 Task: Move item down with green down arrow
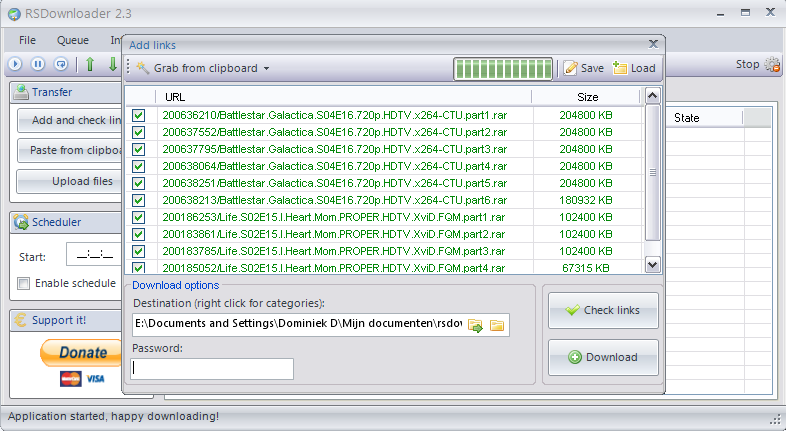click(113, 64)
